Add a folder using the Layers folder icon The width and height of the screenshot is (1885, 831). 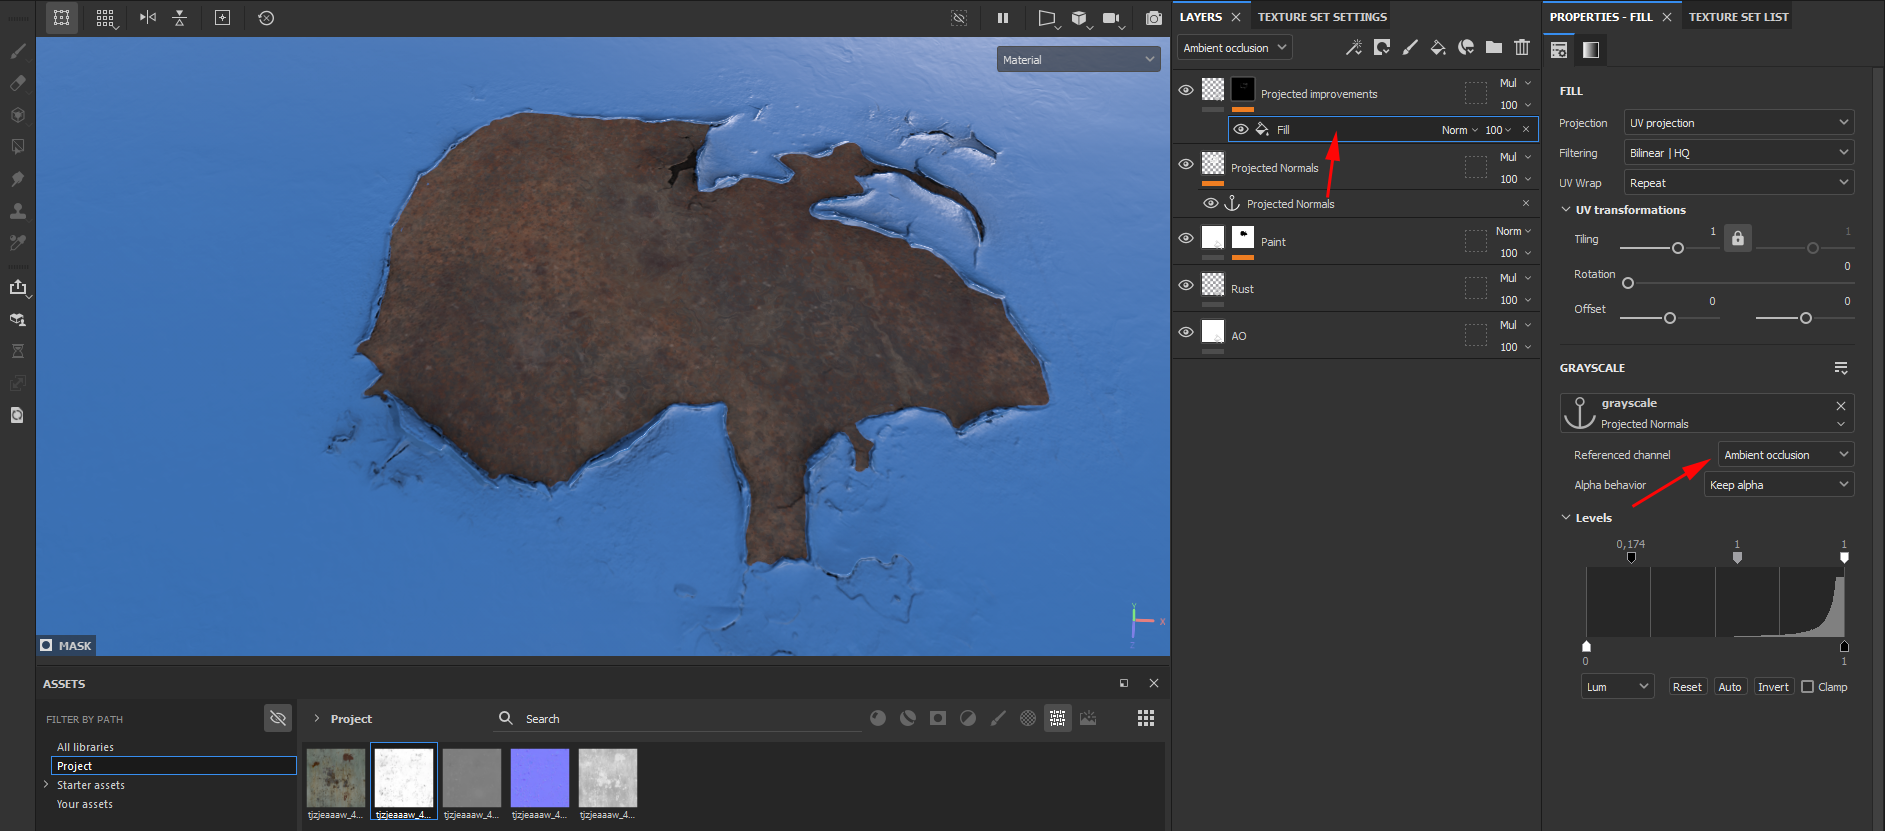(x=1493, y=47)
